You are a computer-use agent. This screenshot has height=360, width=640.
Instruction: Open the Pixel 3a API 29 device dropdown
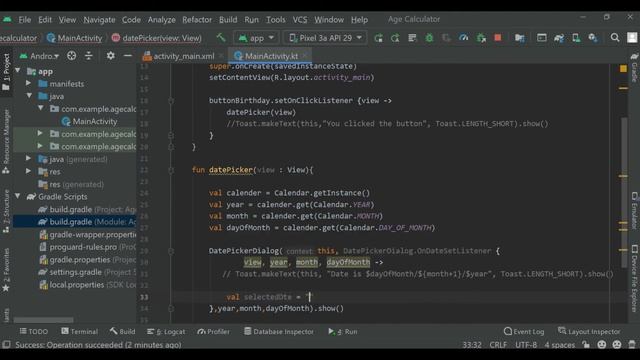325,38
